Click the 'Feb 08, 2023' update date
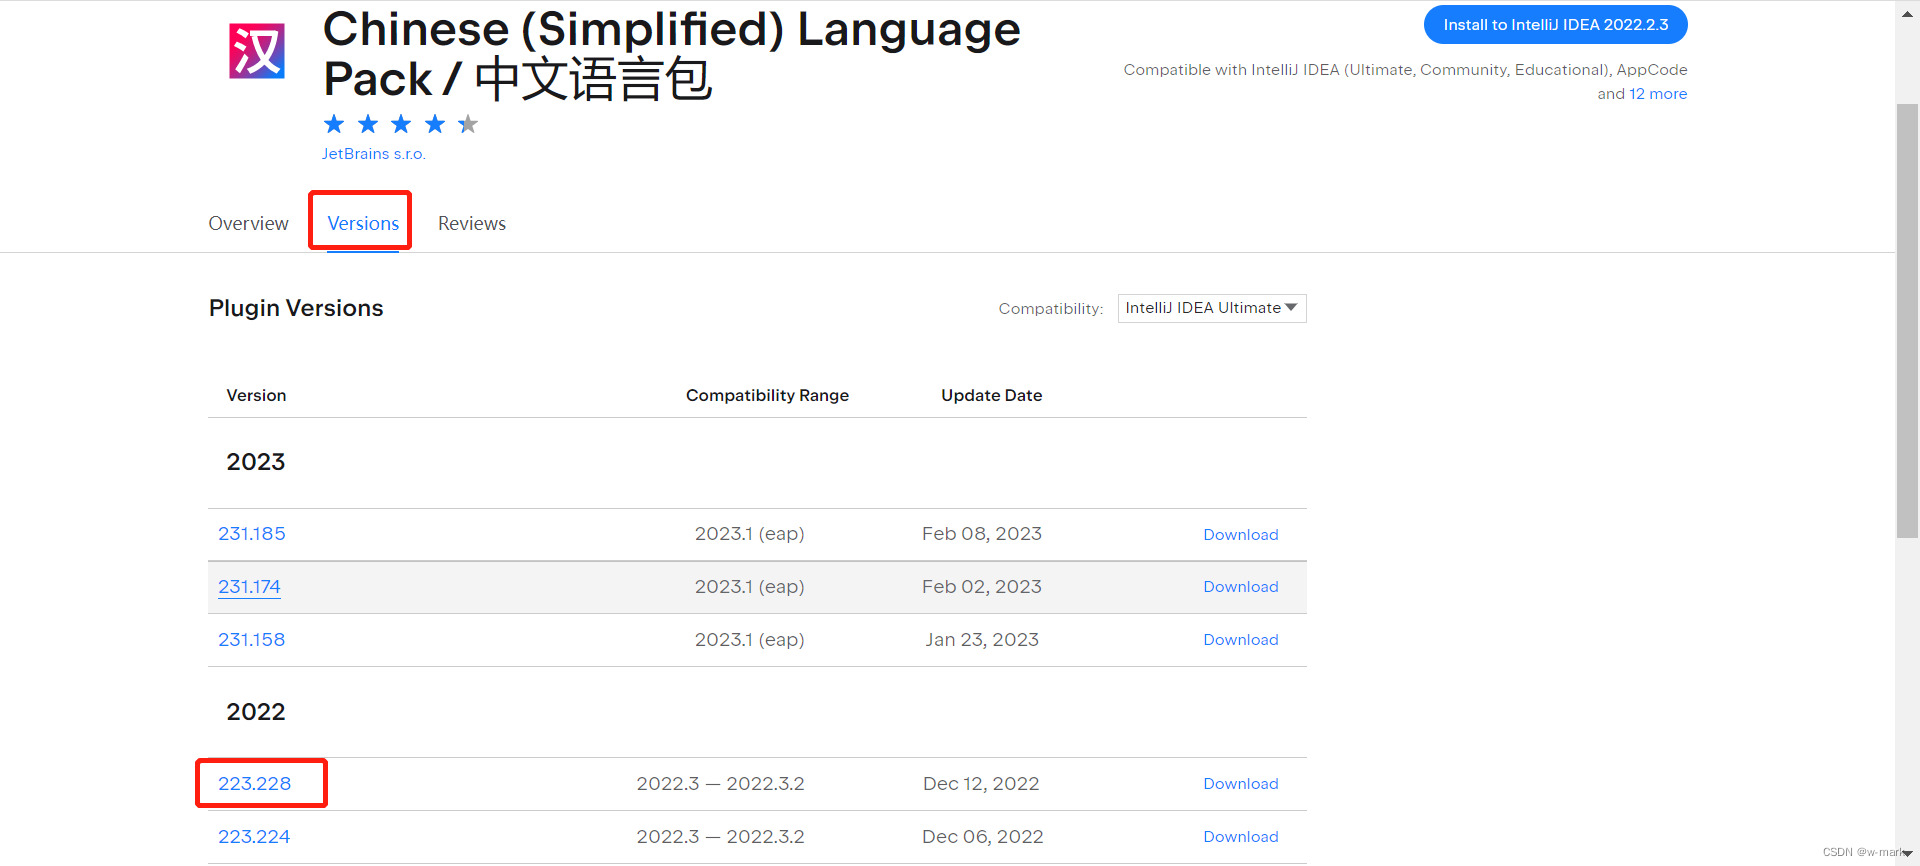The image size is (1920, 866). pyautogui.click(x=982, y=534)
